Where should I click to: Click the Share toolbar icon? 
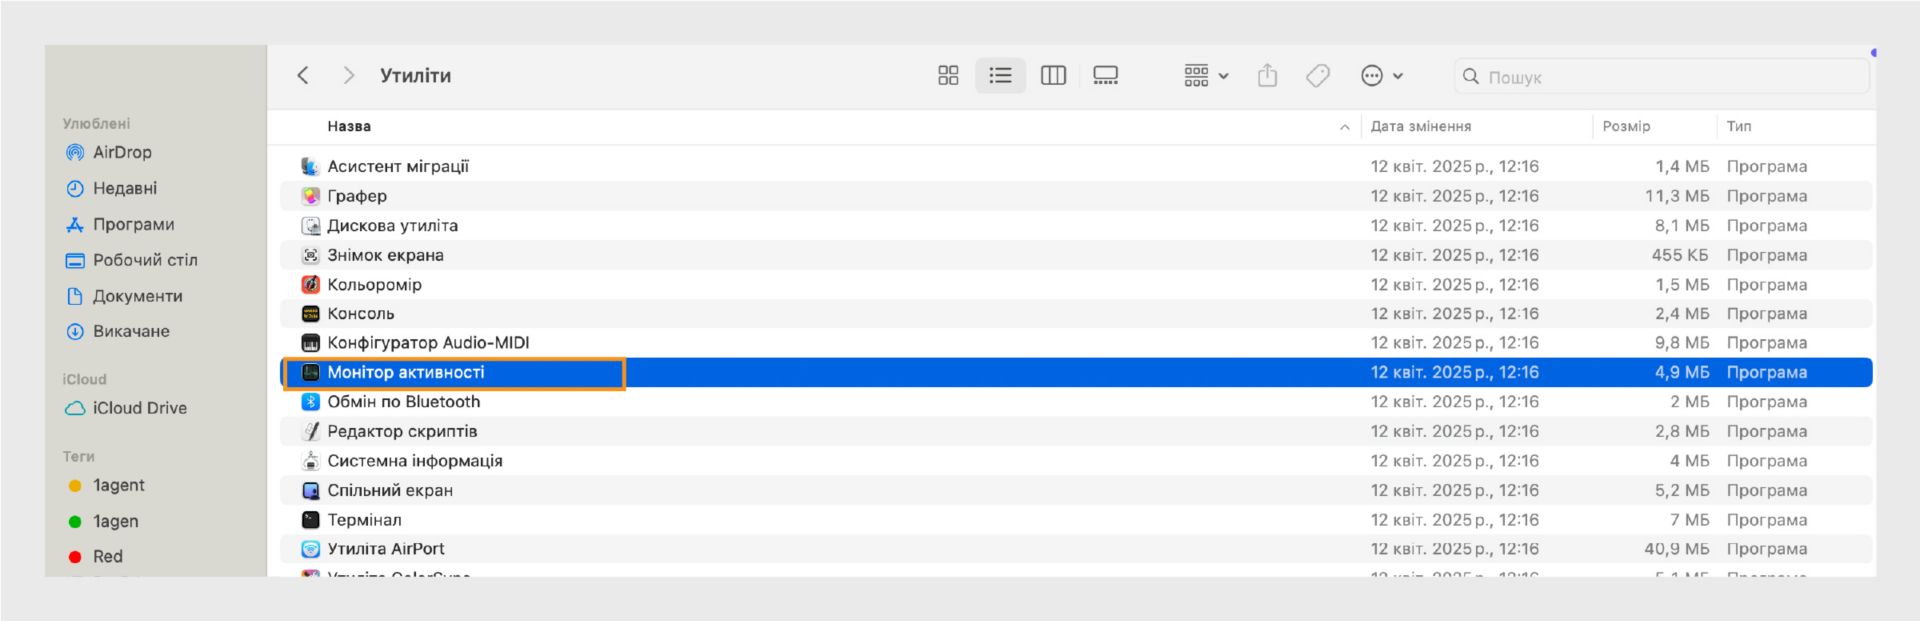tap(1267, 76)
